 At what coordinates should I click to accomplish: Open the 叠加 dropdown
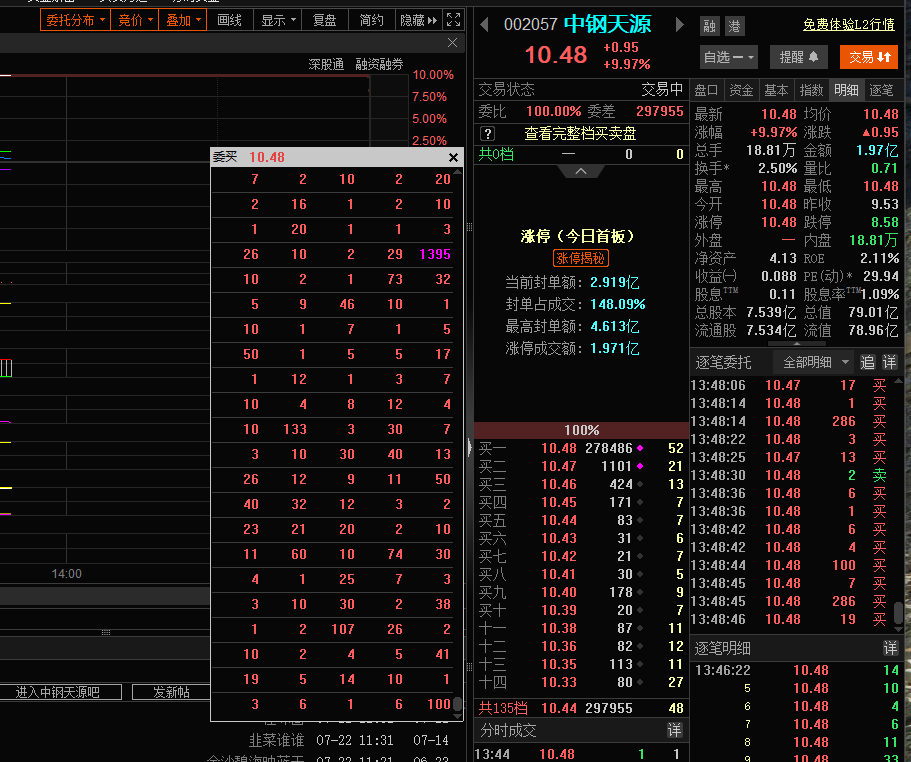tap(182, 20)
